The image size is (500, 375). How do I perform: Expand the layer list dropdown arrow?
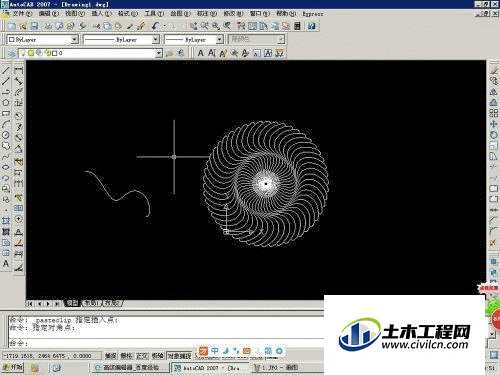click(x=159, y=53)
